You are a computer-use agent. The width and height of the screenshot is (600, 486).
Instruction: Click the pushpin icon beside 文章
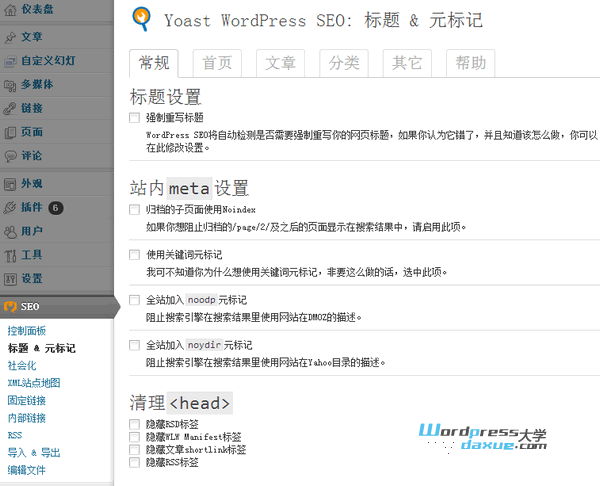click(x=10, y=37)
